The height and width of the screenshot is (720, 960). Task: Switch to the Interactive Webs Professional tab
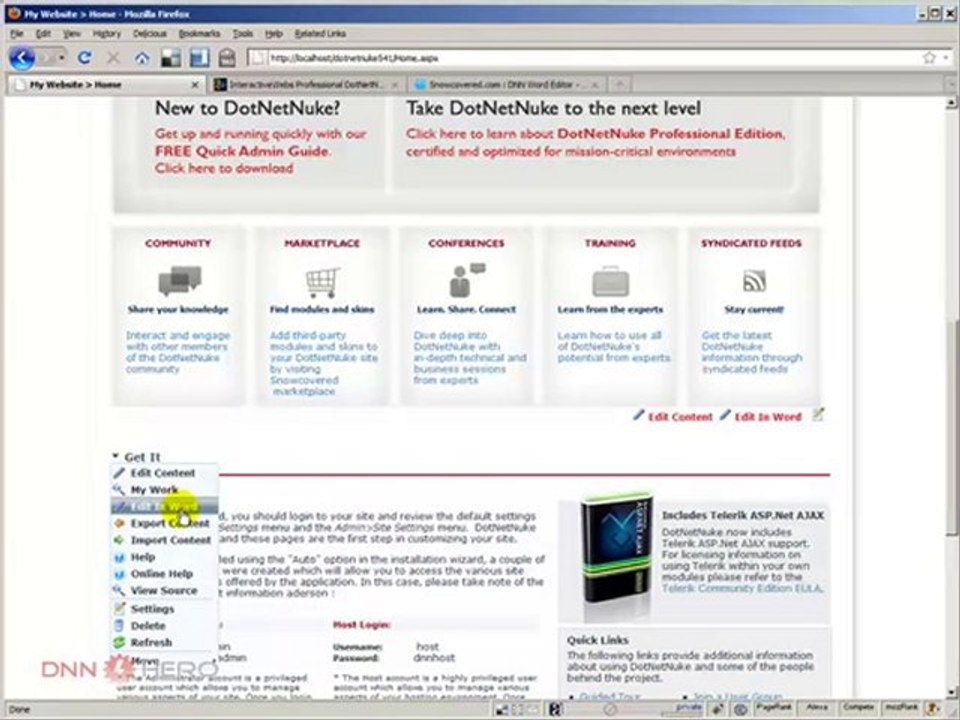[x=308, y=84]
